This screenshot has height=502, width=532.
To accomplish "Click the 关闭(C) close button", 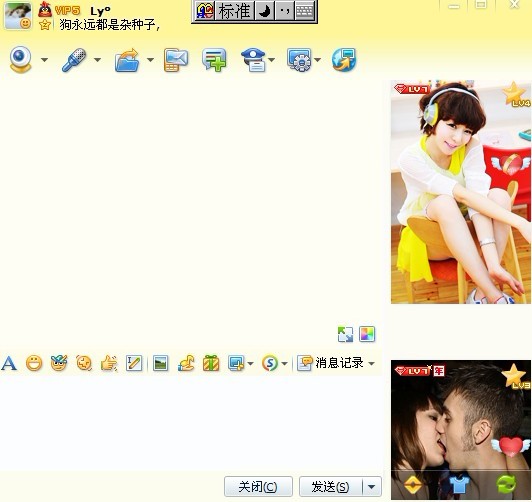I will 258,487.
